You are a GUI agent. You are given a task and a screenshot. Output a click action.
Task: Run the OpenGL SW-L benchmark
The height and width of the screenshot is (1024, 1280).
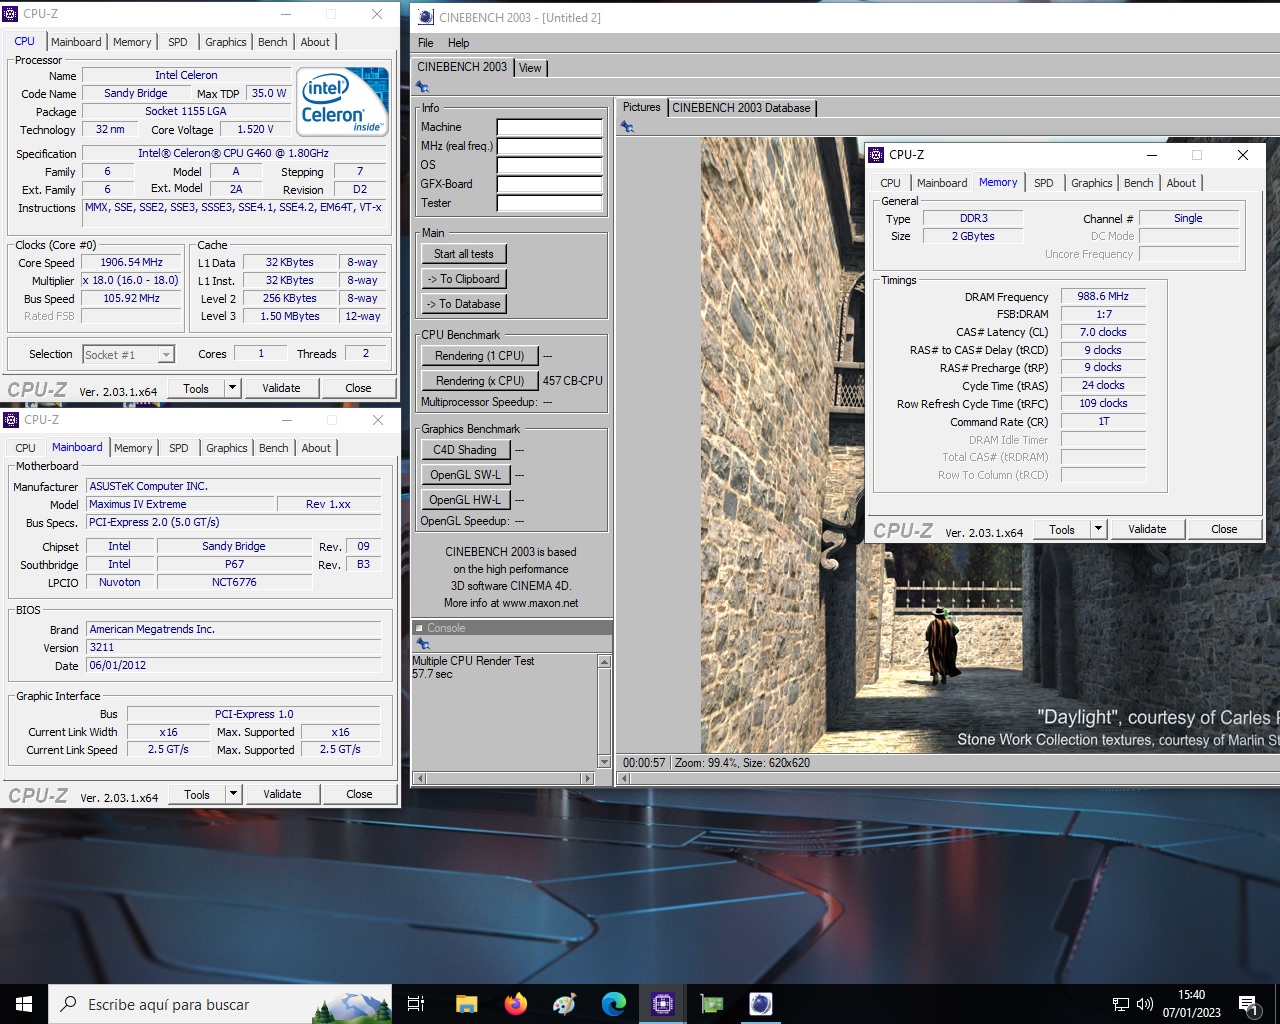point(465,475)
